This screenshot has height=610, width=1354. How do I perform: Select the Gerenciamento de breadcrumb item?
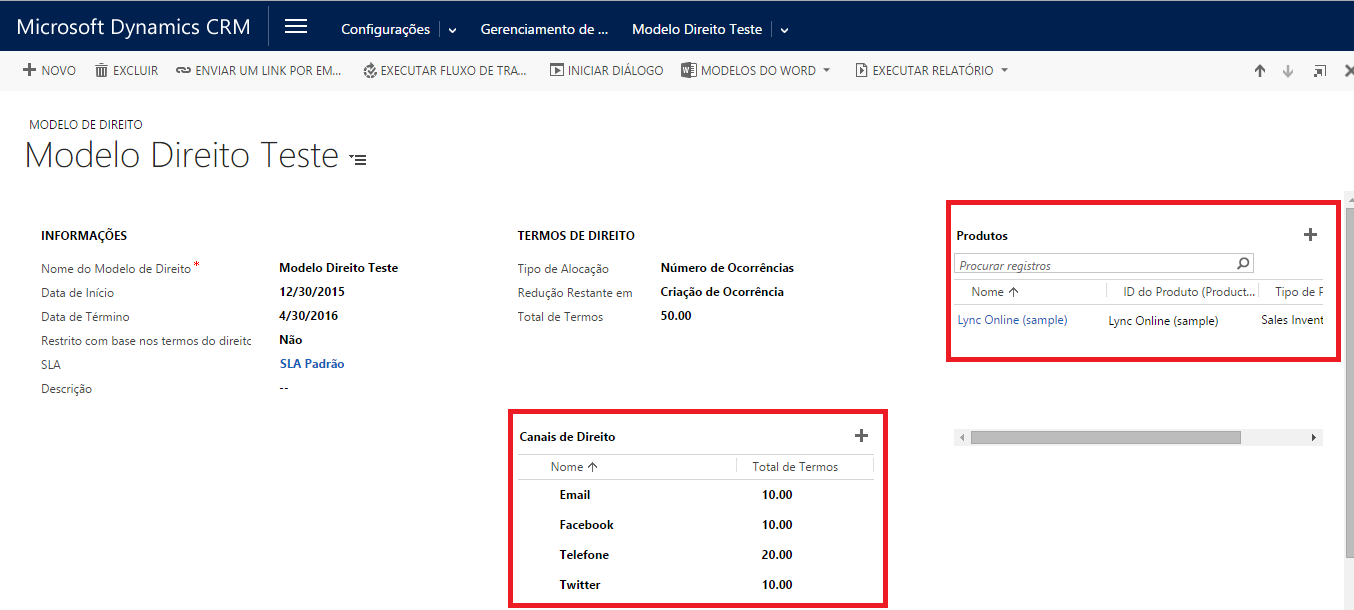point(544,29)
